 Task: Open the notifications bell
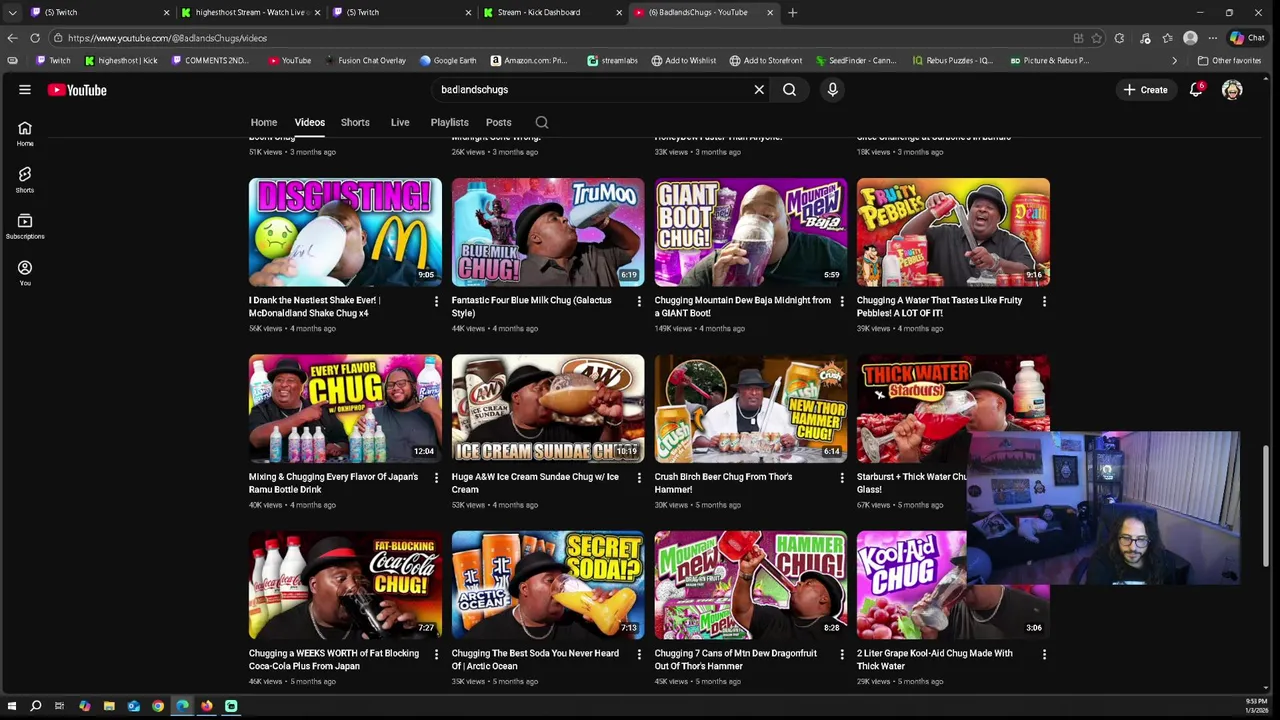[1196, 90]
